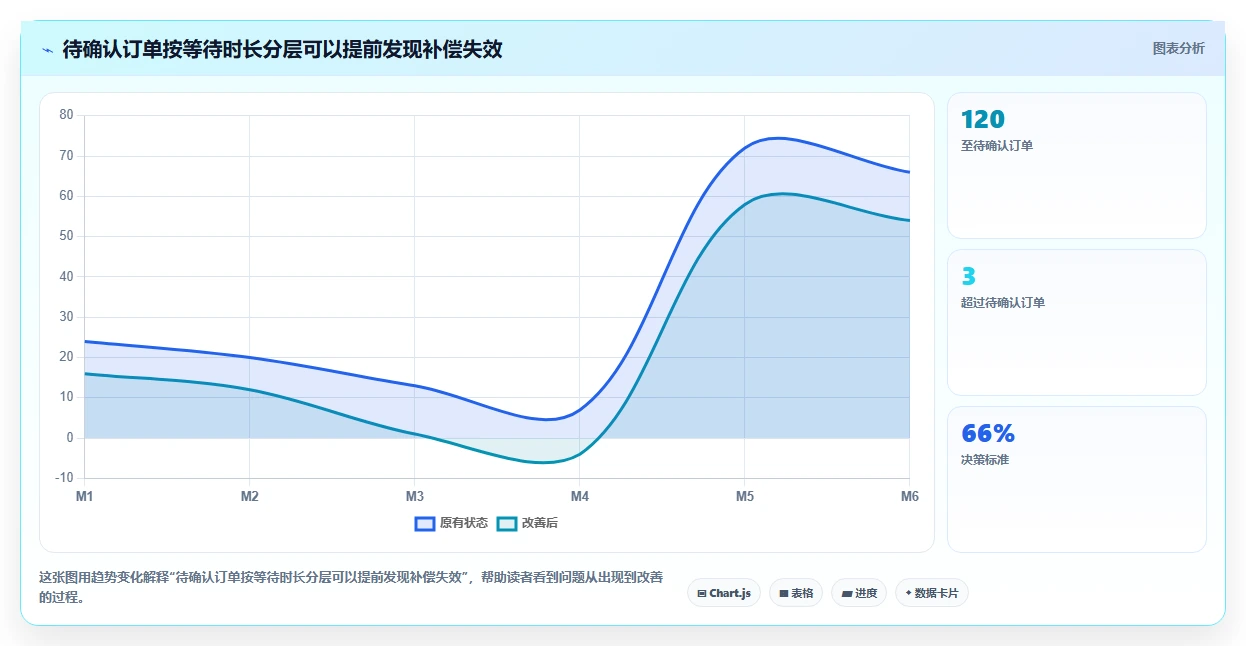Click the lightning icon beside the title
The image size is (1246, 646).
[47, 49]
